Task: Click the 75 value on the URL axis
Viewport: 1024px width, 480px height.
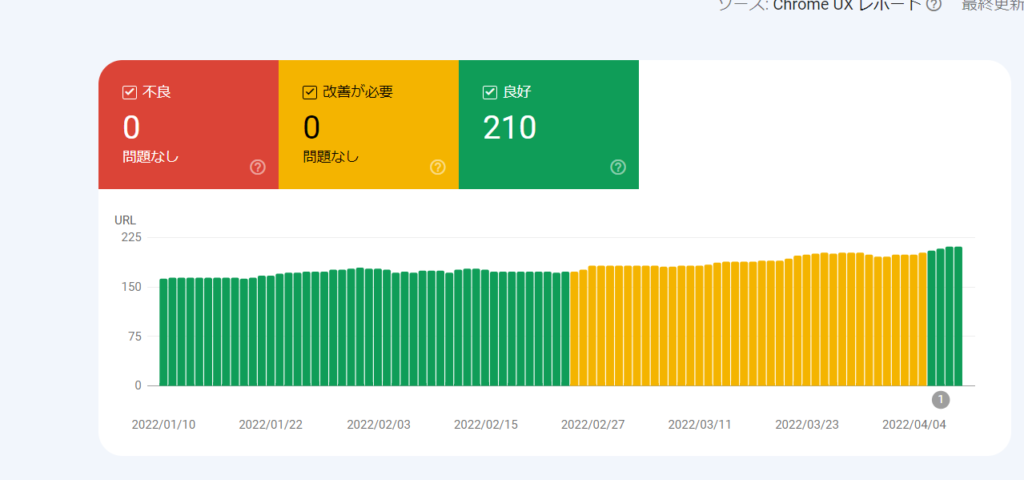Action: [x=135, y=336]
